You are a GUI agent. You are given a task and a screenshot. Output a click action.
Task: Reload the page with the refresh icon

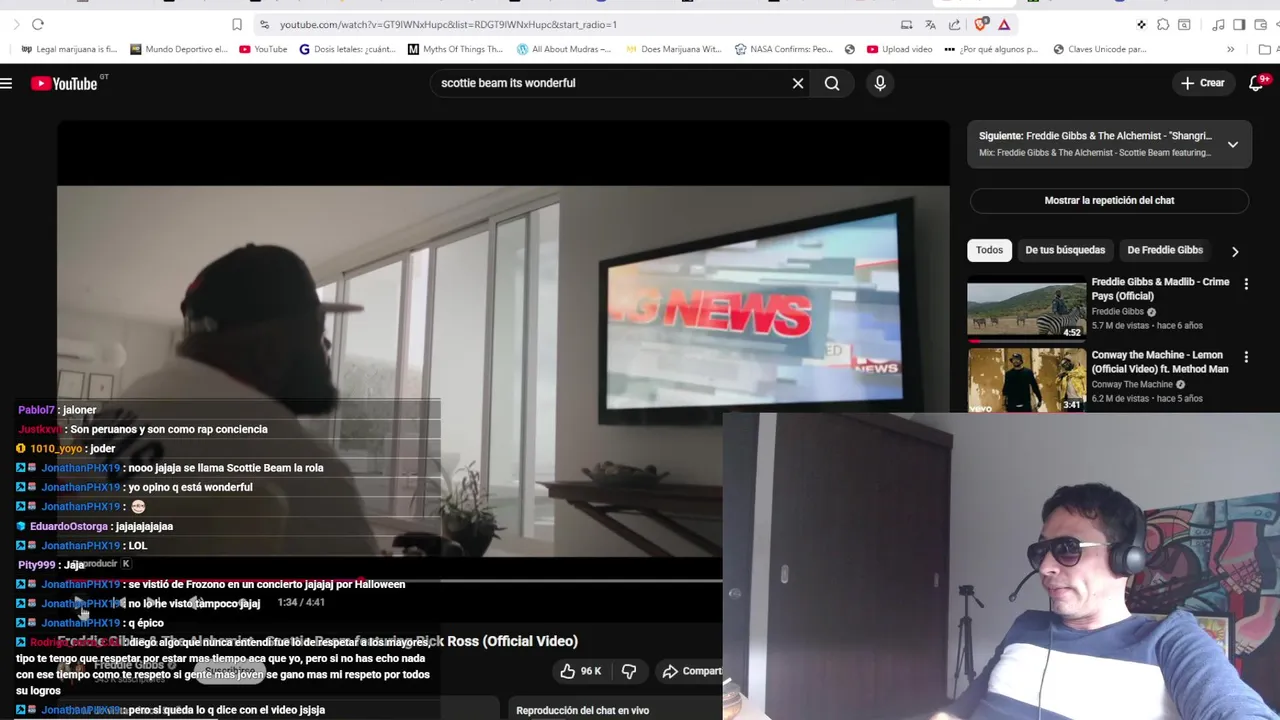(x=38, y=24)
